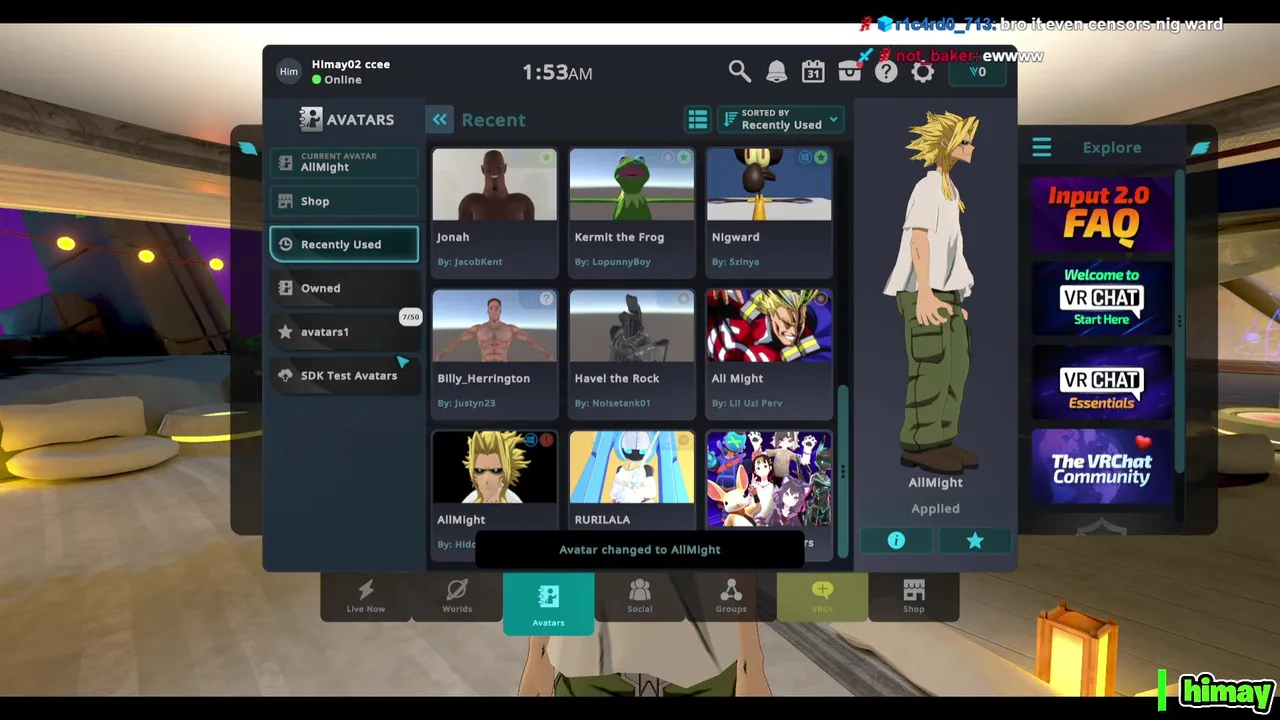The width and height of the screenshot is (1280, 720).
Task: Open the VRChat Essentials banner
Action: click(x=1102, y=382)
